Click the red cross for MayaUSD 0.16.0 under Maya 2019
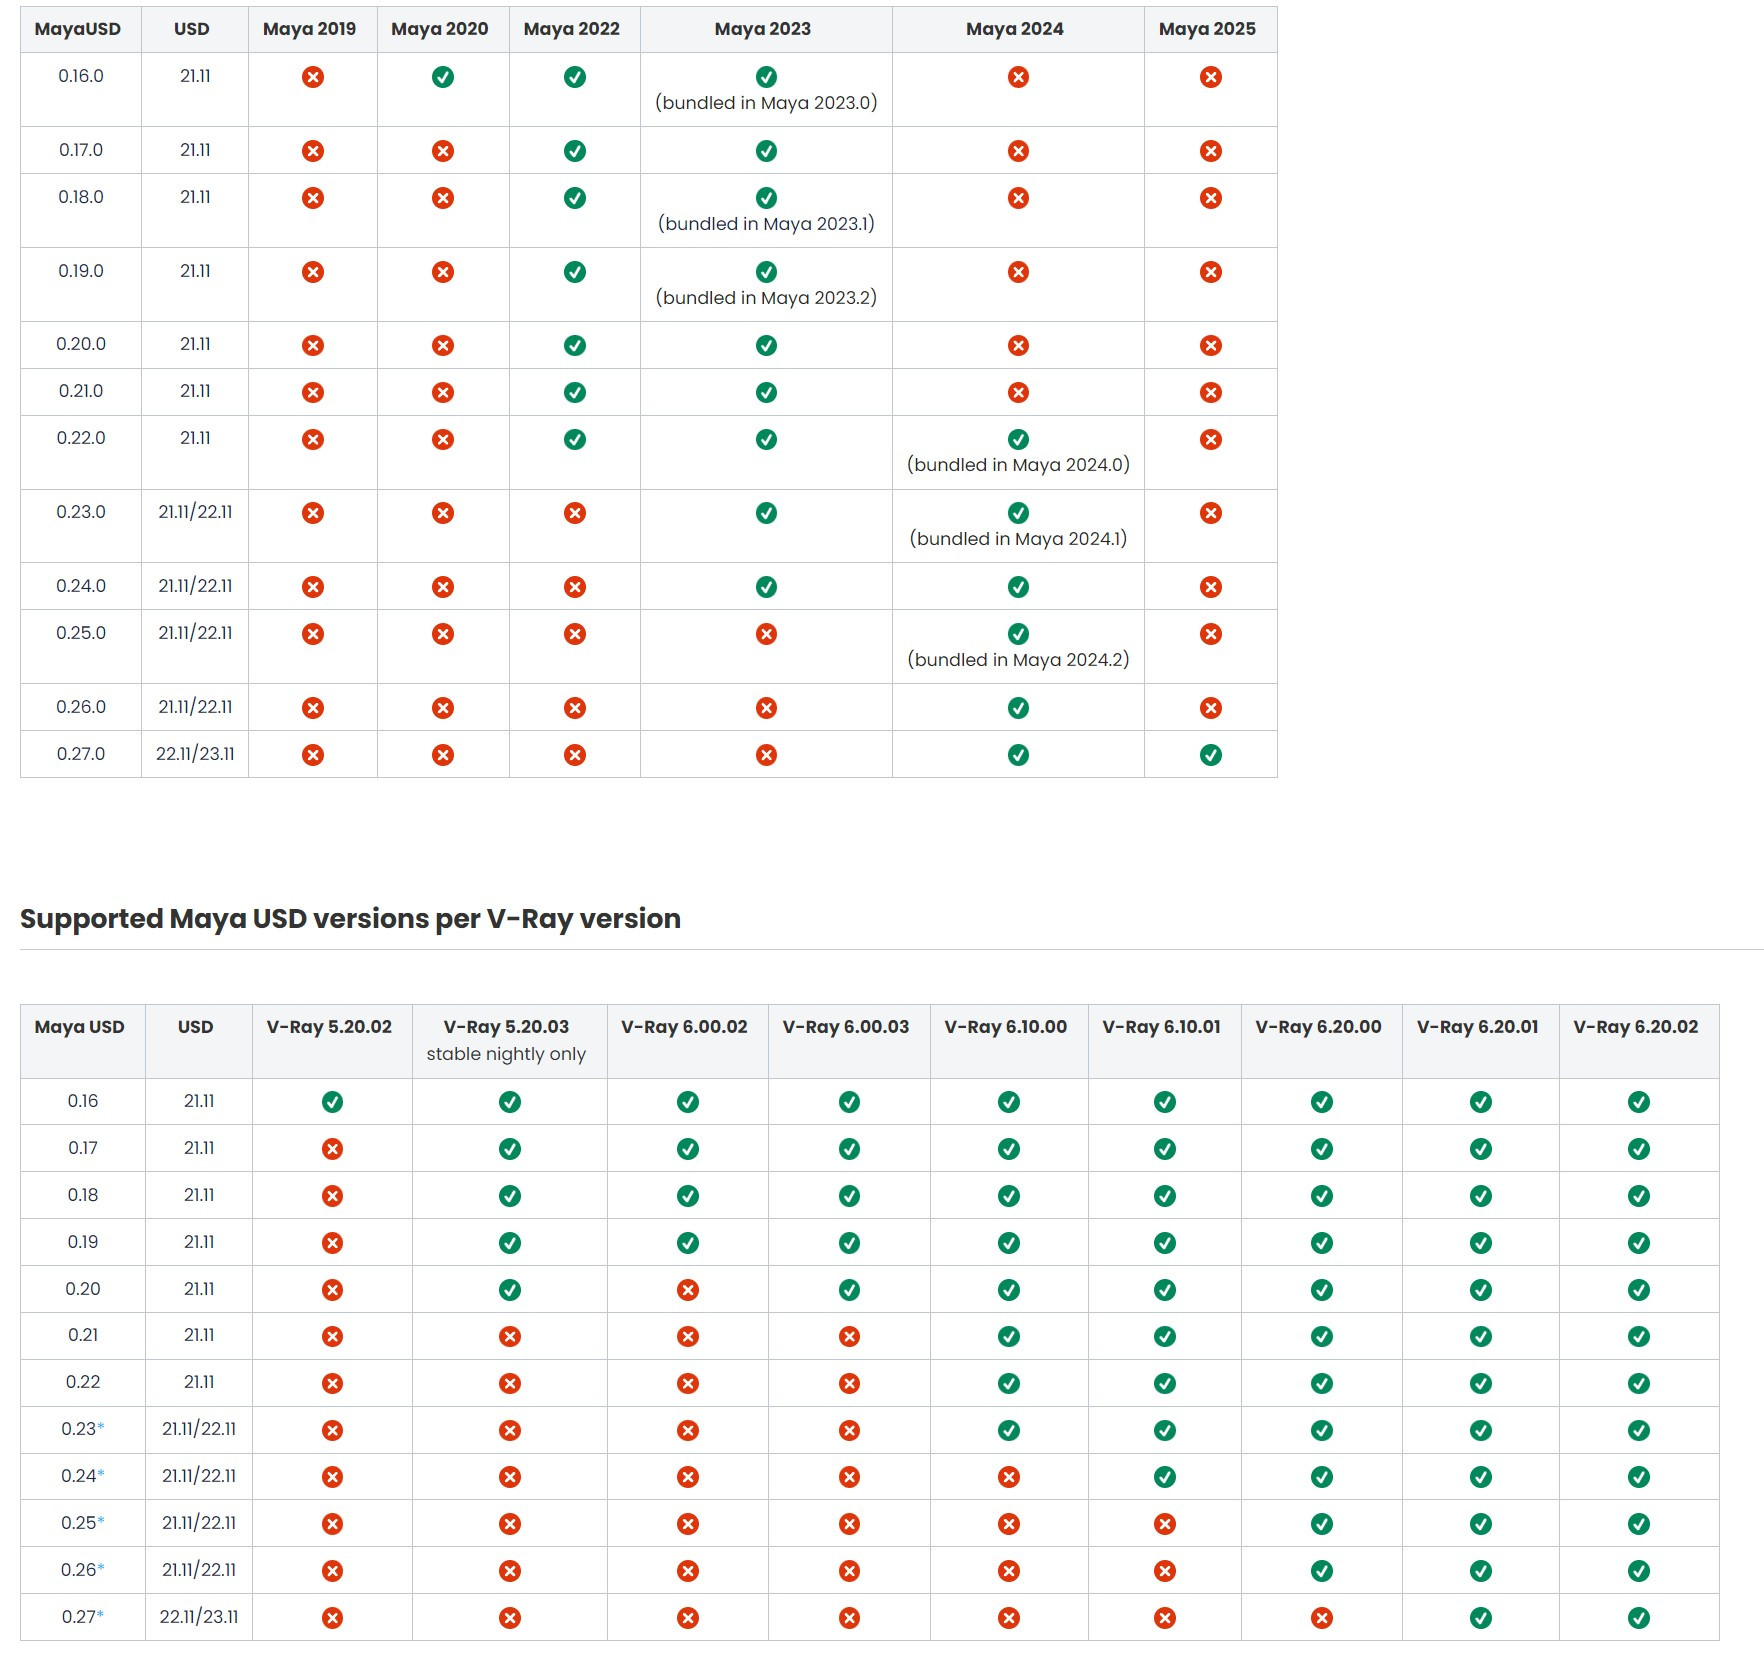Viewport: 1764px width, 1669px height. (313, 77)
